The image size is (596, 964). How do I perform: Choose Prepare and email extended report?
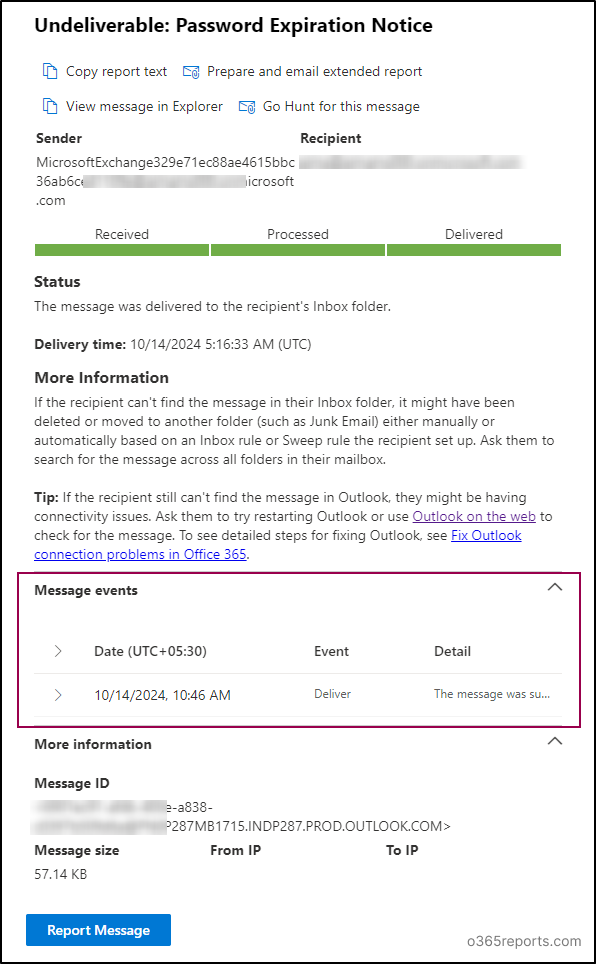tap(314, 71)
